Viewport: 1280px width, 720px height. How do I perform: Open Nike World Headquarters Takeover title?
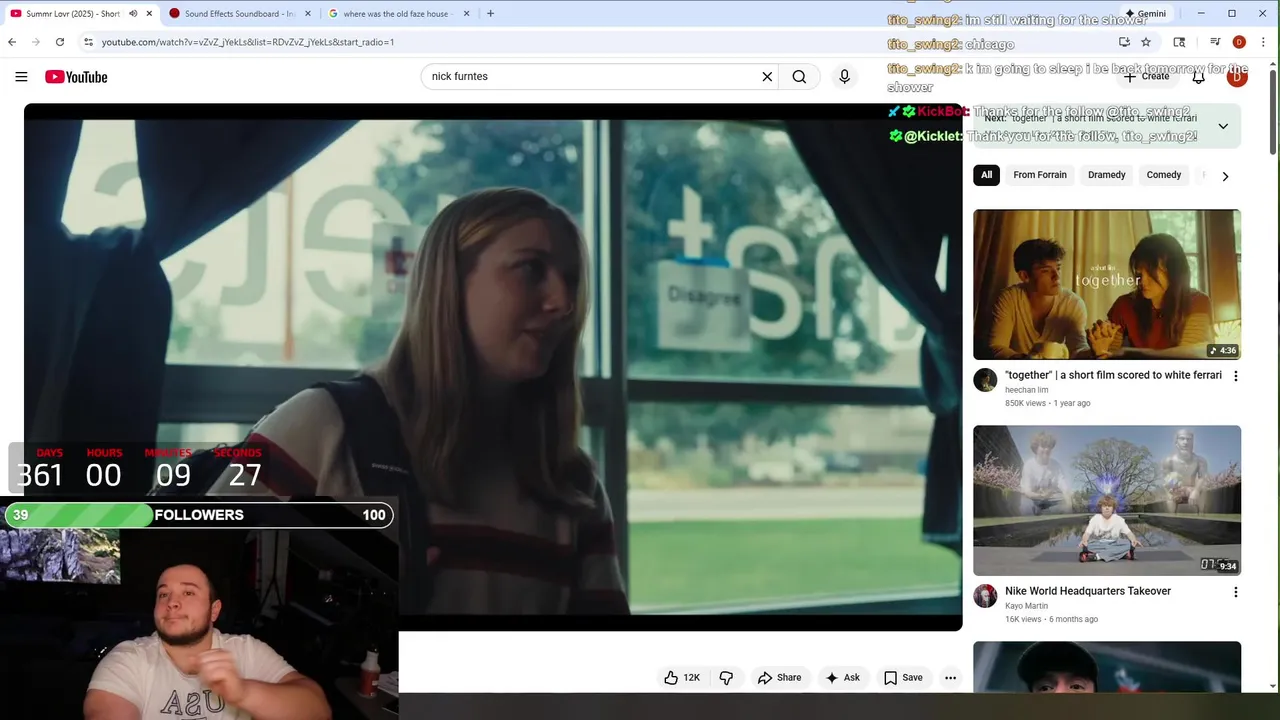coord(1088,591)
